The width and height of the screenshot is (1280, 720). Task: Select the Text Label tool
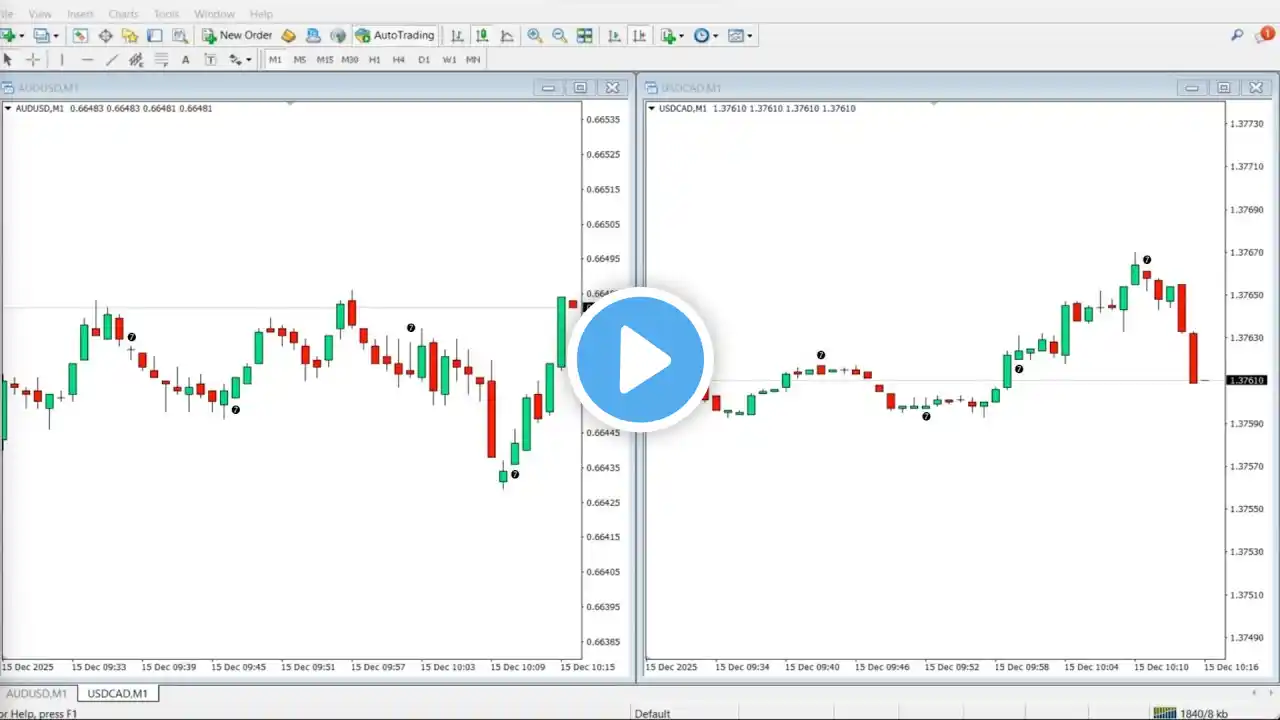coord(210,60)
